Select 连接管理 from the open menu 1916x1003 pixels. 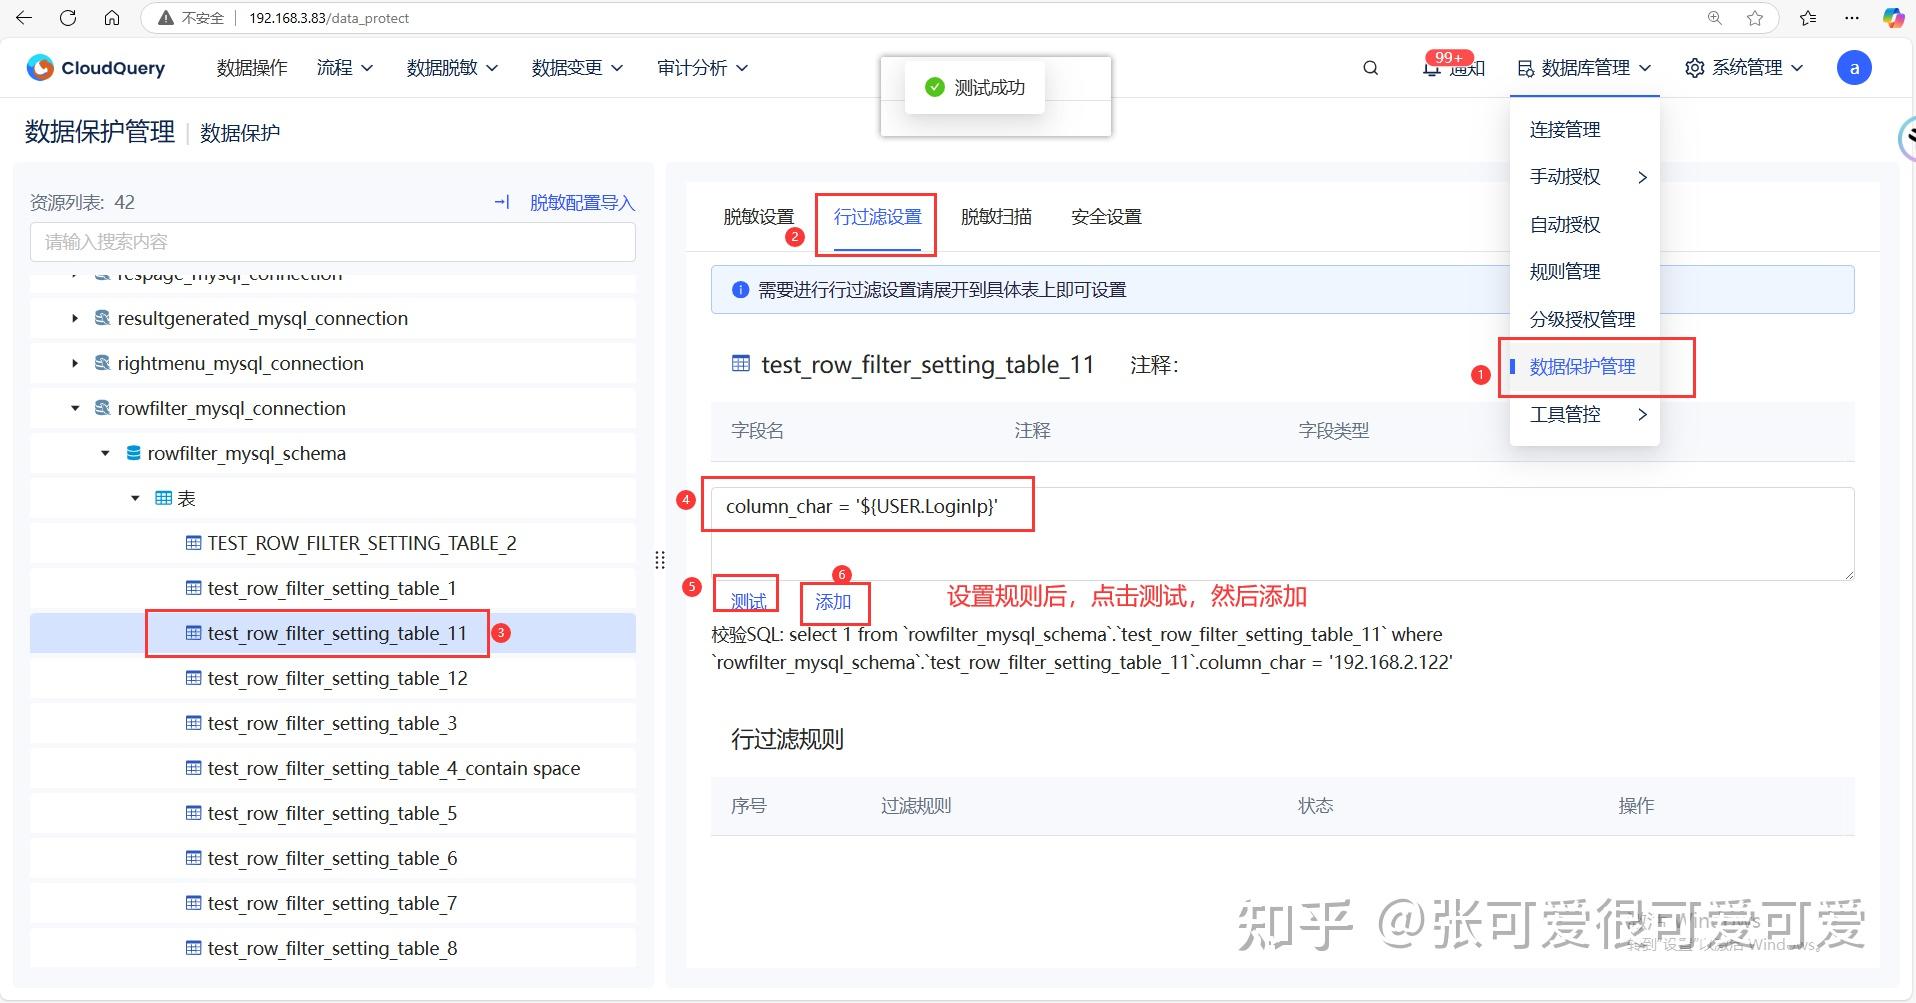pyautogui.click(x=1563, y=130)
